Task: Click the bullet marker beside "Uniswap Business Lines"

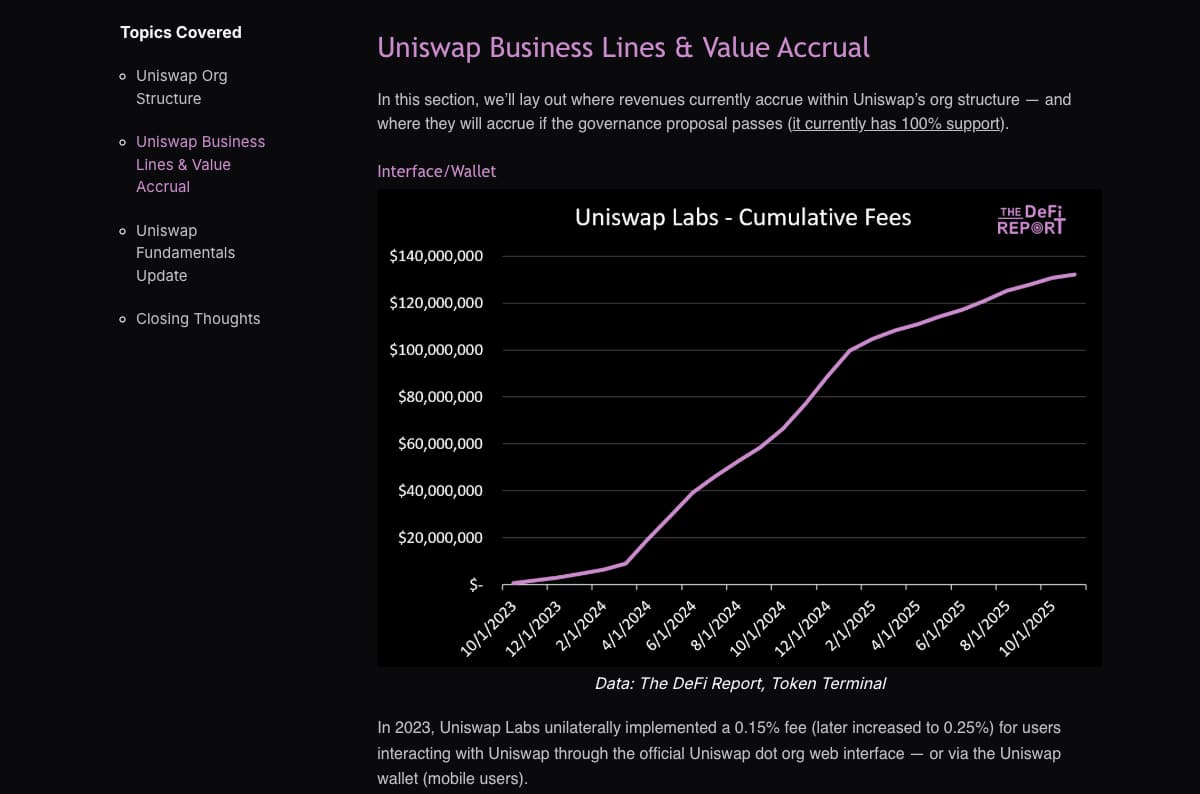Action: [x=122, y=141]
